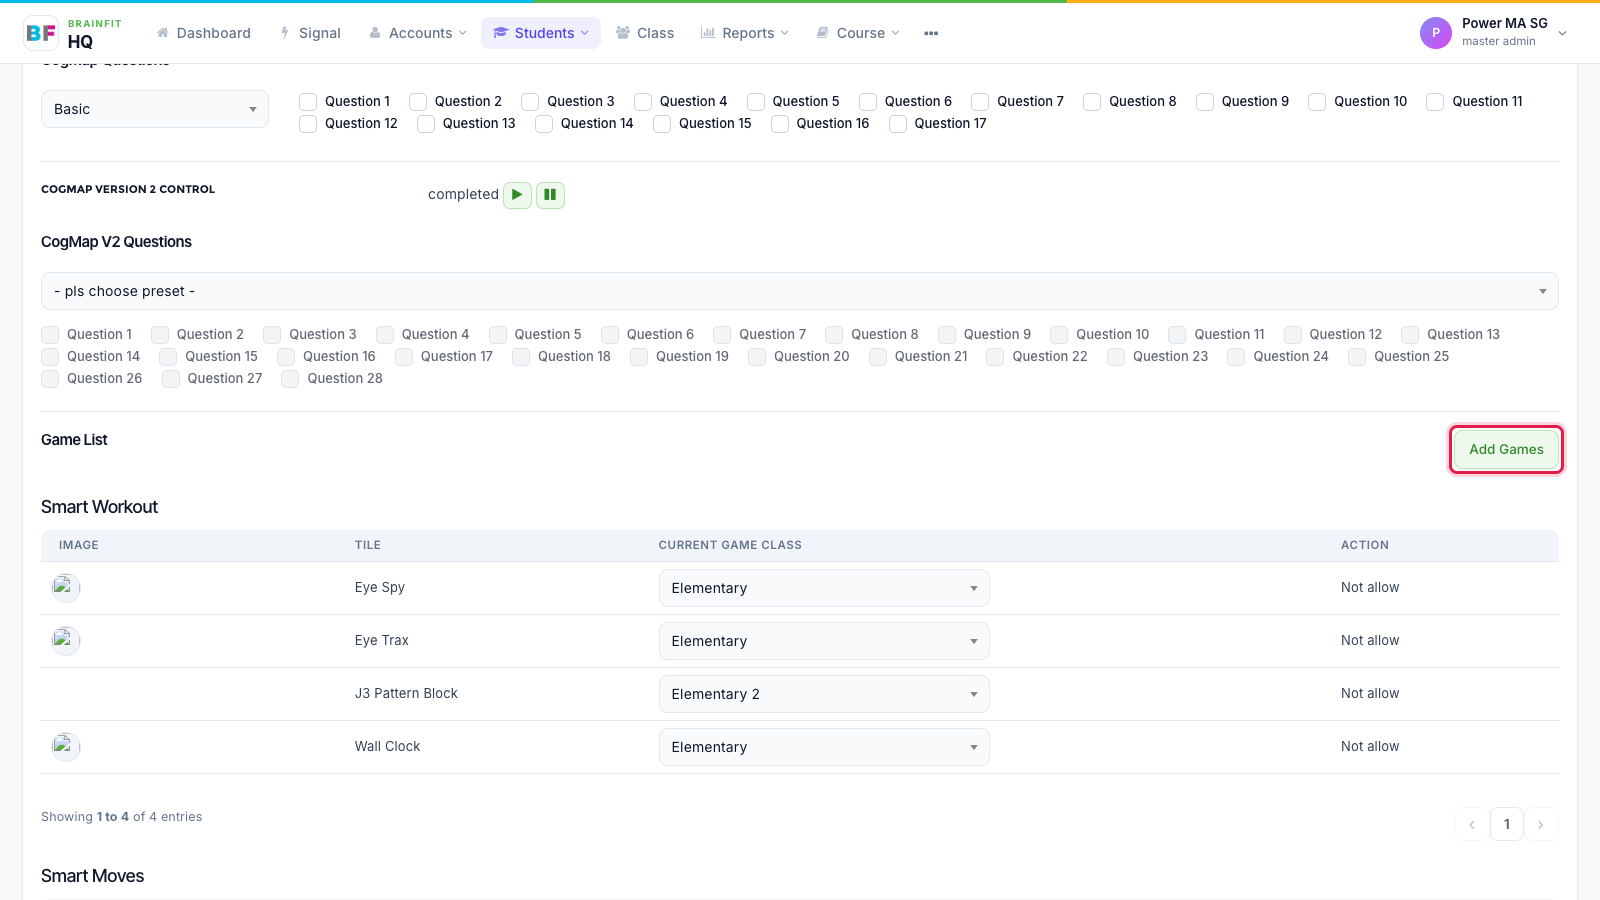This screenshot has width=1600, height=900.
Task: Click the TILE column header
Action: (x=368, y=545)
